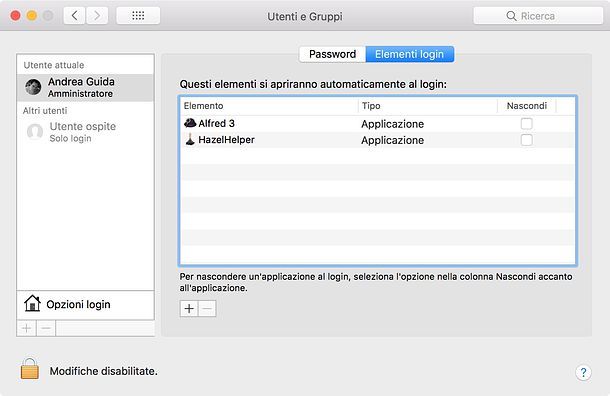Click in the Ricerca search field
This screenshot has height=396, width=610.
538,16
